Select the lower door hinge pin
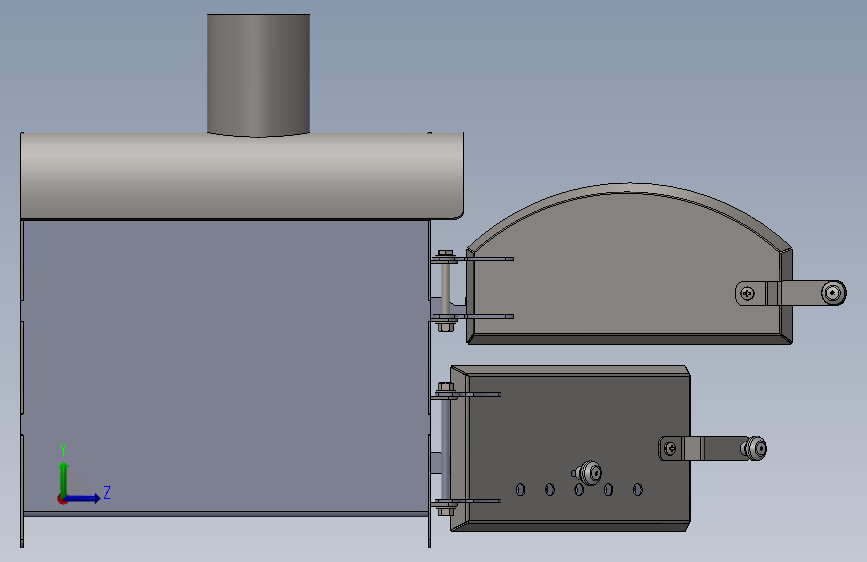The height and width of the screenshot is (562, 867). (x=444, y=448)
